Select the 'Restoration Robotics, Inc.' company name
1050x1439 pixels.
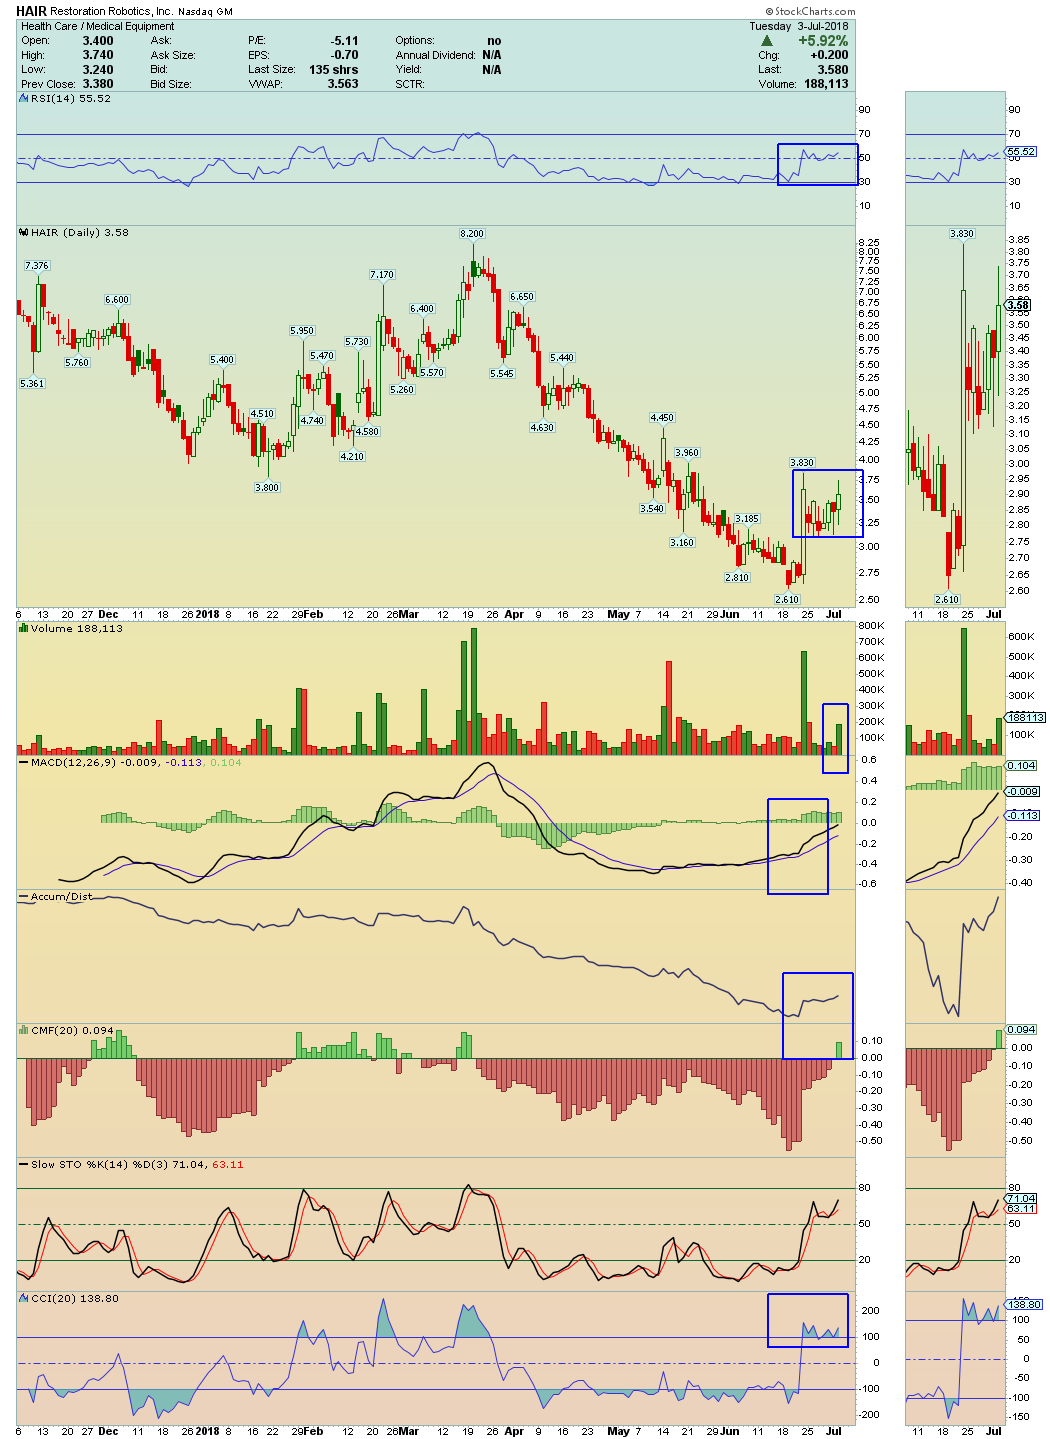click(111, 12)
